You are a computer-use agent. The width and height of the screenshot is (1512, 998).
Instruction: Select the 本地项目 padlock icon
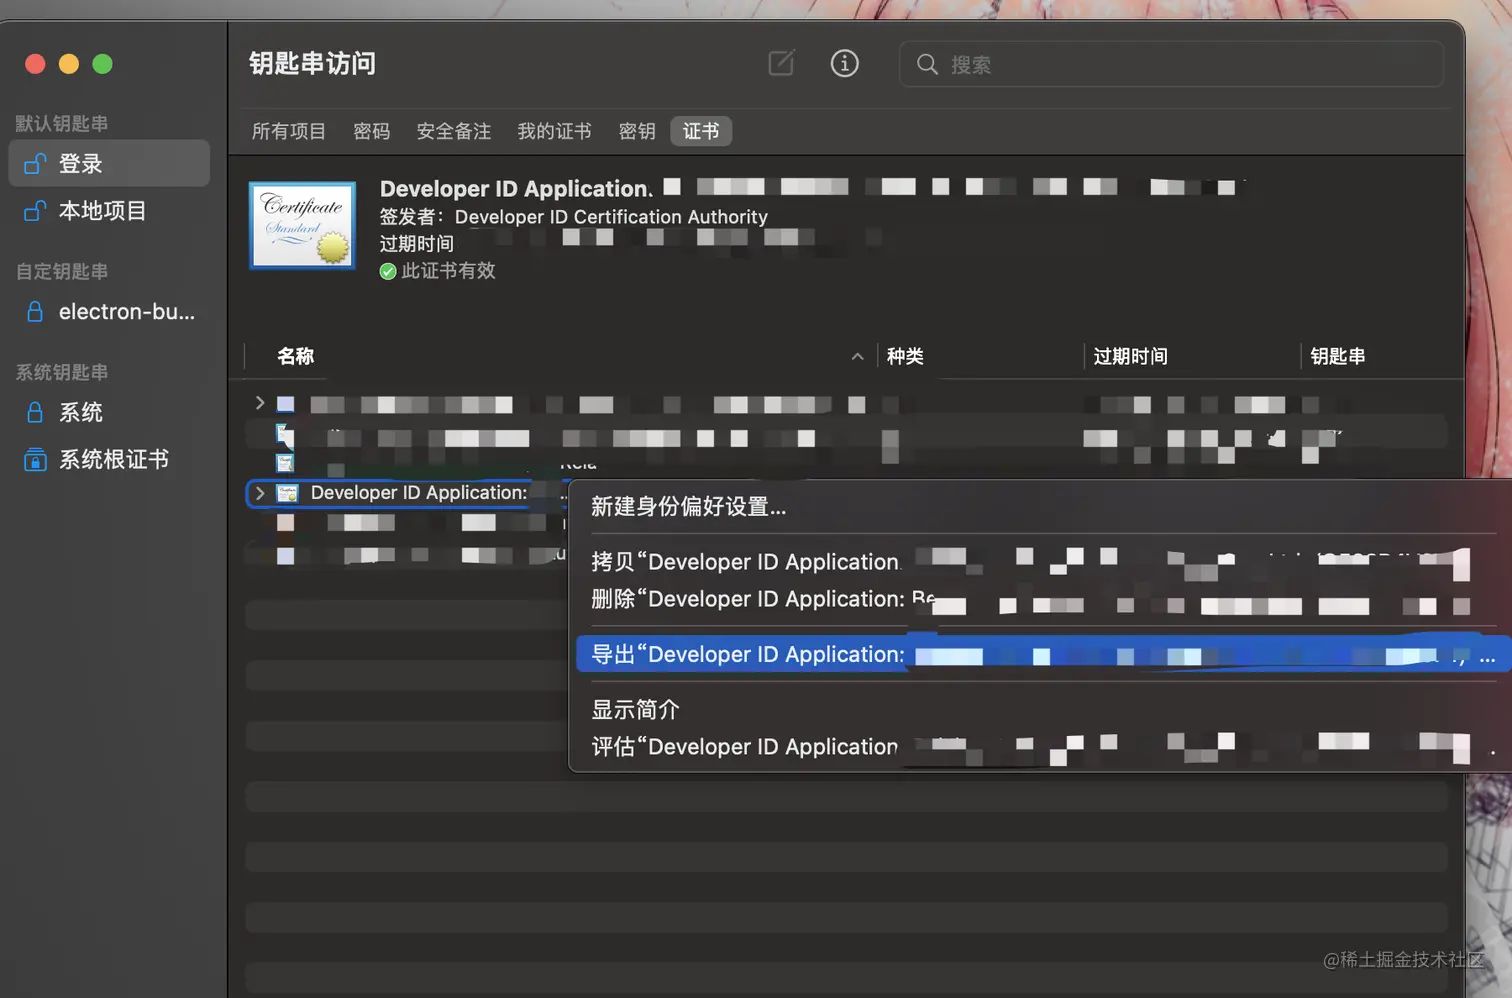pos(35,210)
